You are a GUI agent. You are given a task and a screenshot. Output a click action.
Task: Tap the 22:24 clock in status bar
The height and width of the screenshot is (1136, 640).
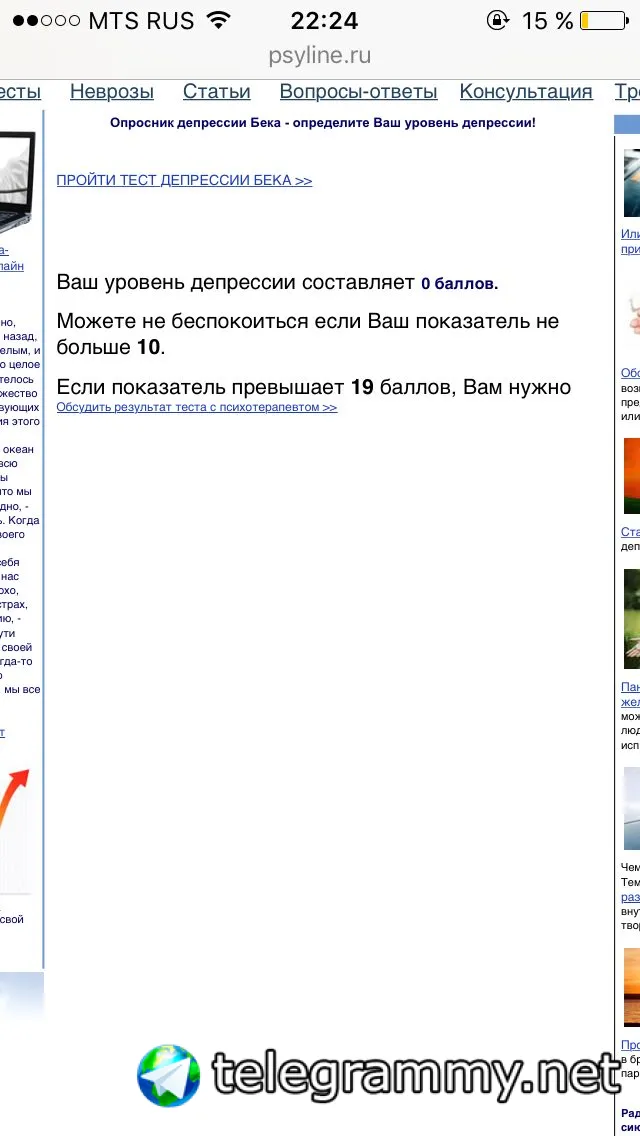pos(324,21)
